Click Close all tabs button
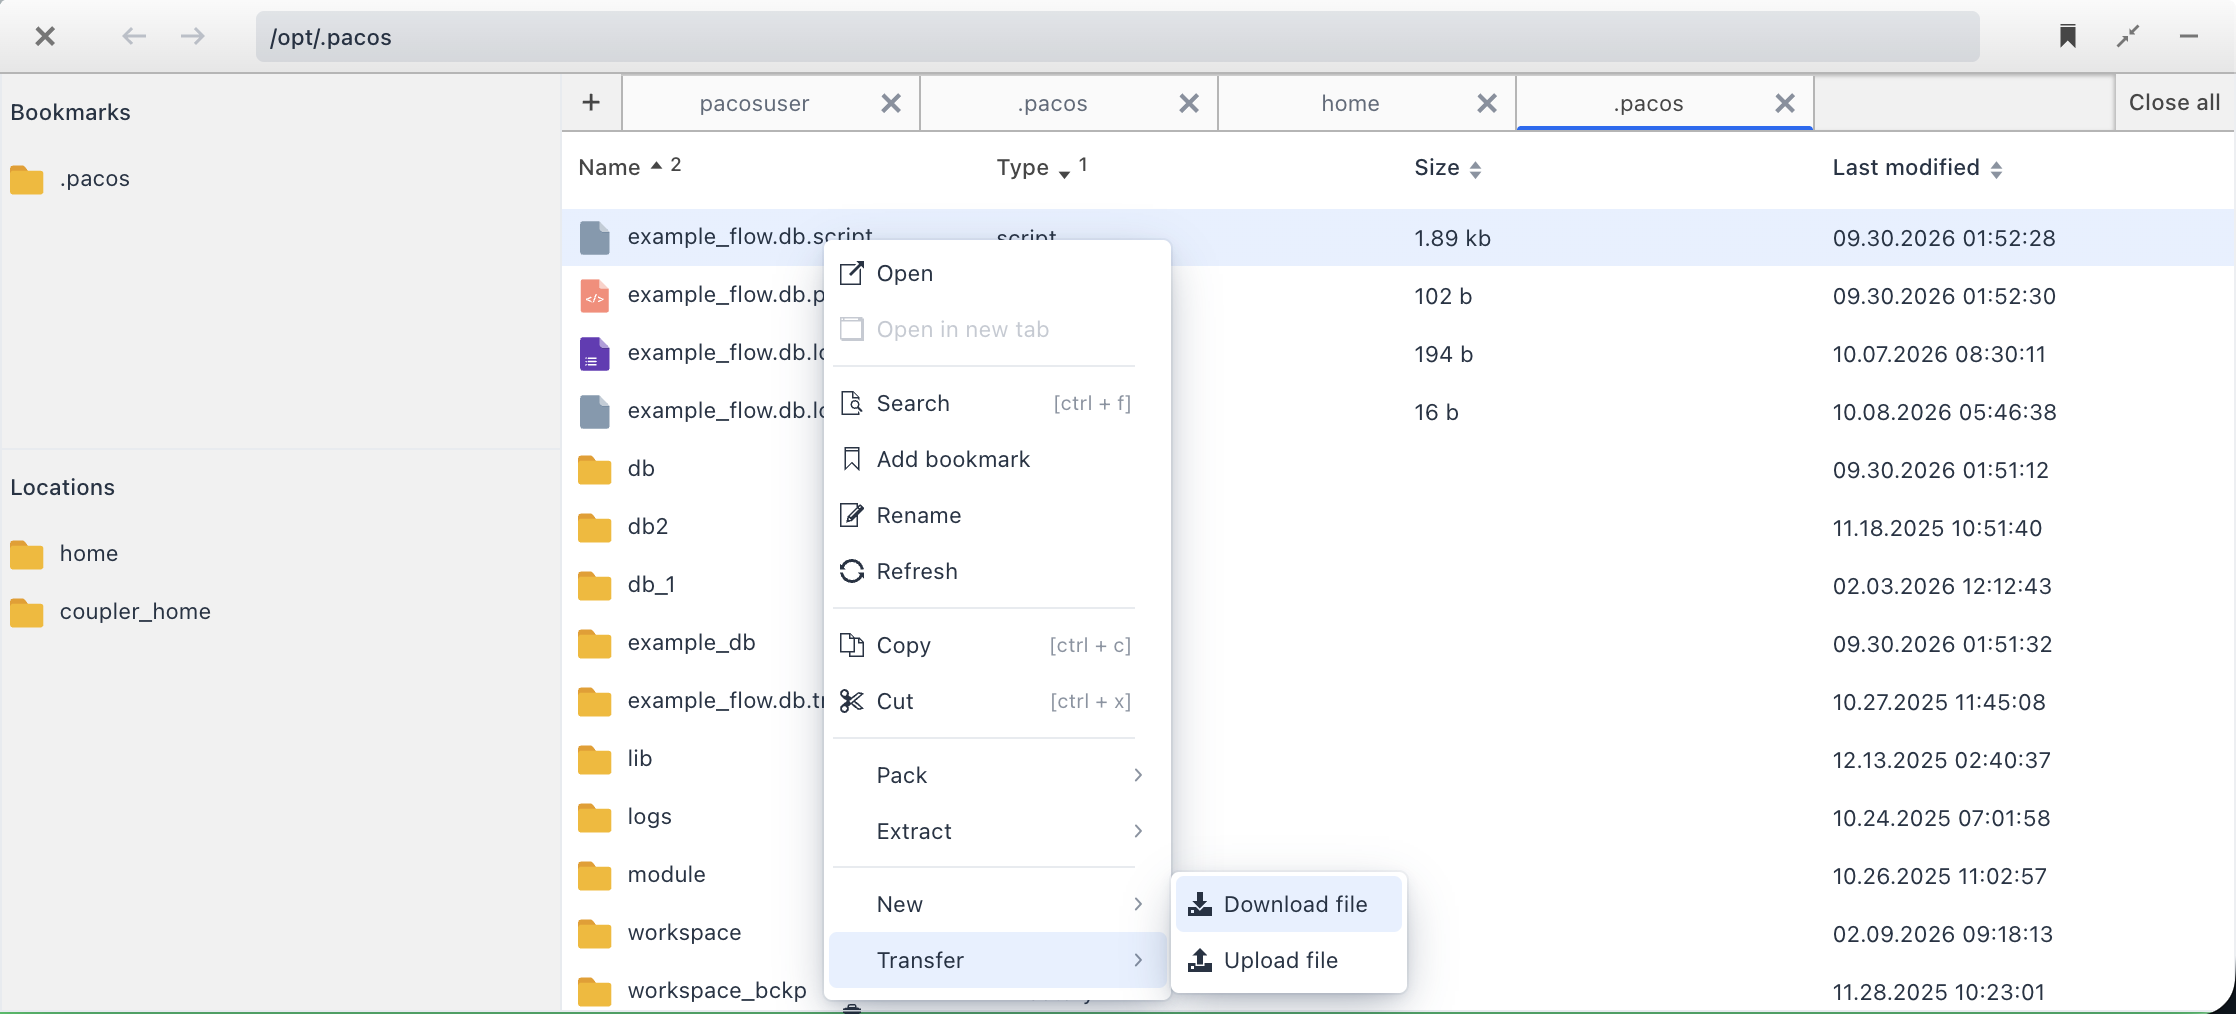Image resolution: width=2236 pixels, height=1014 pixels. pyautogui.click(x=2174, y=102)
